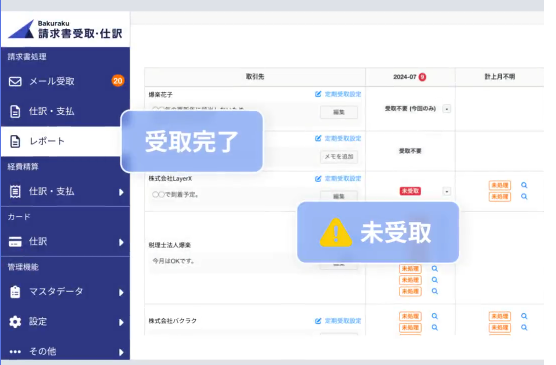The height and width of the screenshot is (365, 556).
Task: Click the bottom 未処理 badge in 税理士法人爆楽 row
Action: tap(410, 291)
